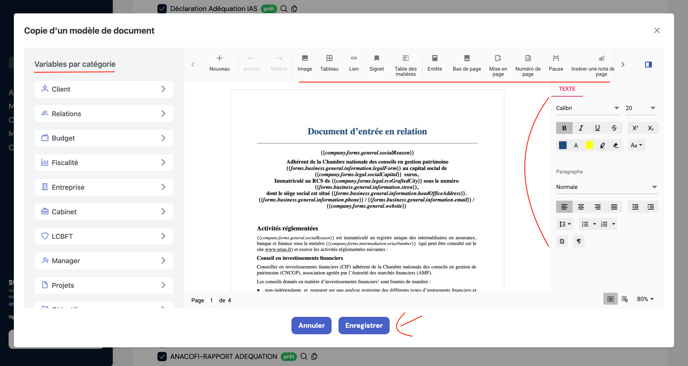Viewport: 688px width, 366px height.
Task: Expand the Cabinet variables category
Action: (104, 212)
